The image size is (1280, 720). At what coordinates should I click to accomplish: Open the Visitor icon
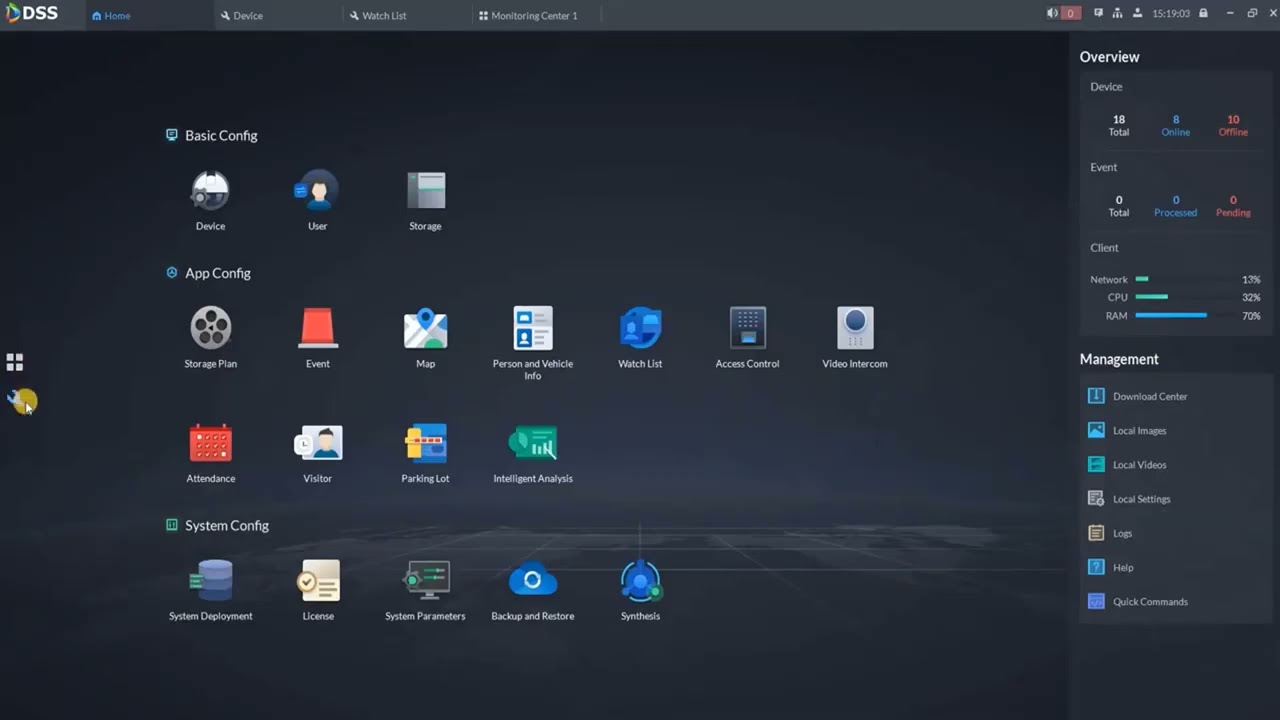point(318,443)
